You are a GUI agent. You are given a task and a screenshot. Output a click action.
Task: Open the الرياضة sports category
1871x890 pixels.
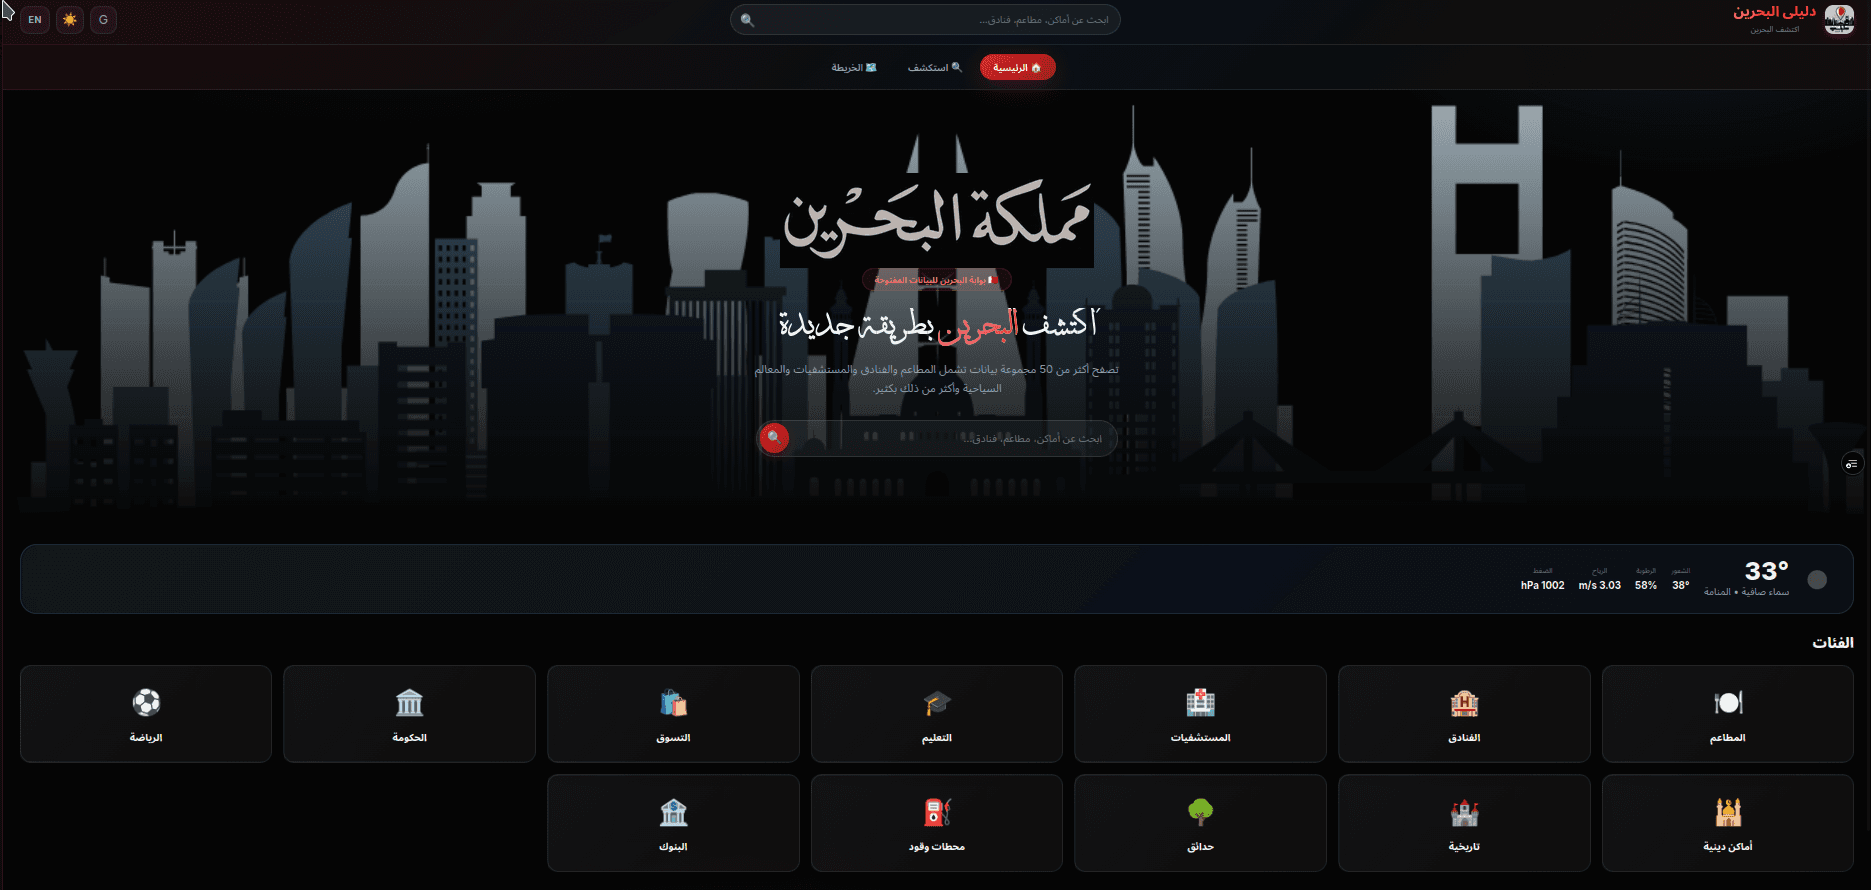tap(146, 714)
